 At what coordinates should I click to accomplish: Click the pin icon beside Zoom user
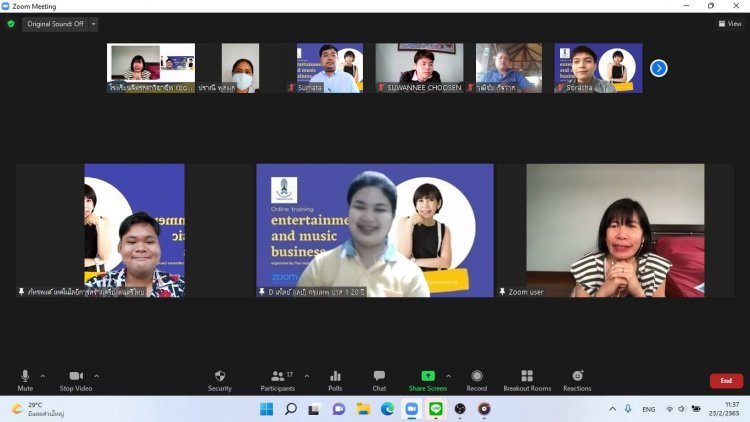[502, 291]
